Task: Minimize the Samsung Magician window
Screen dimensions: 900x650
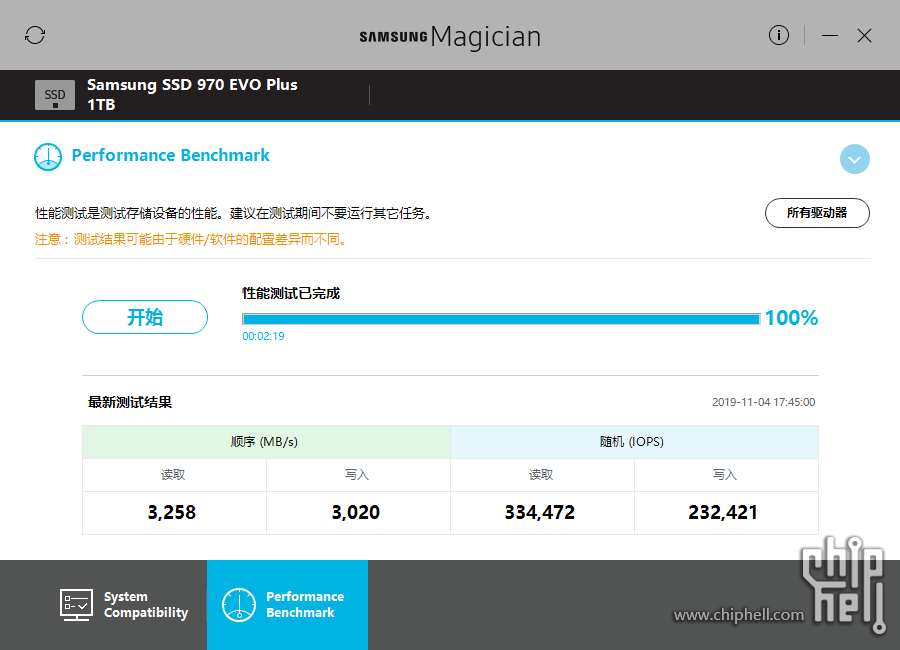Action: (829, 36)
